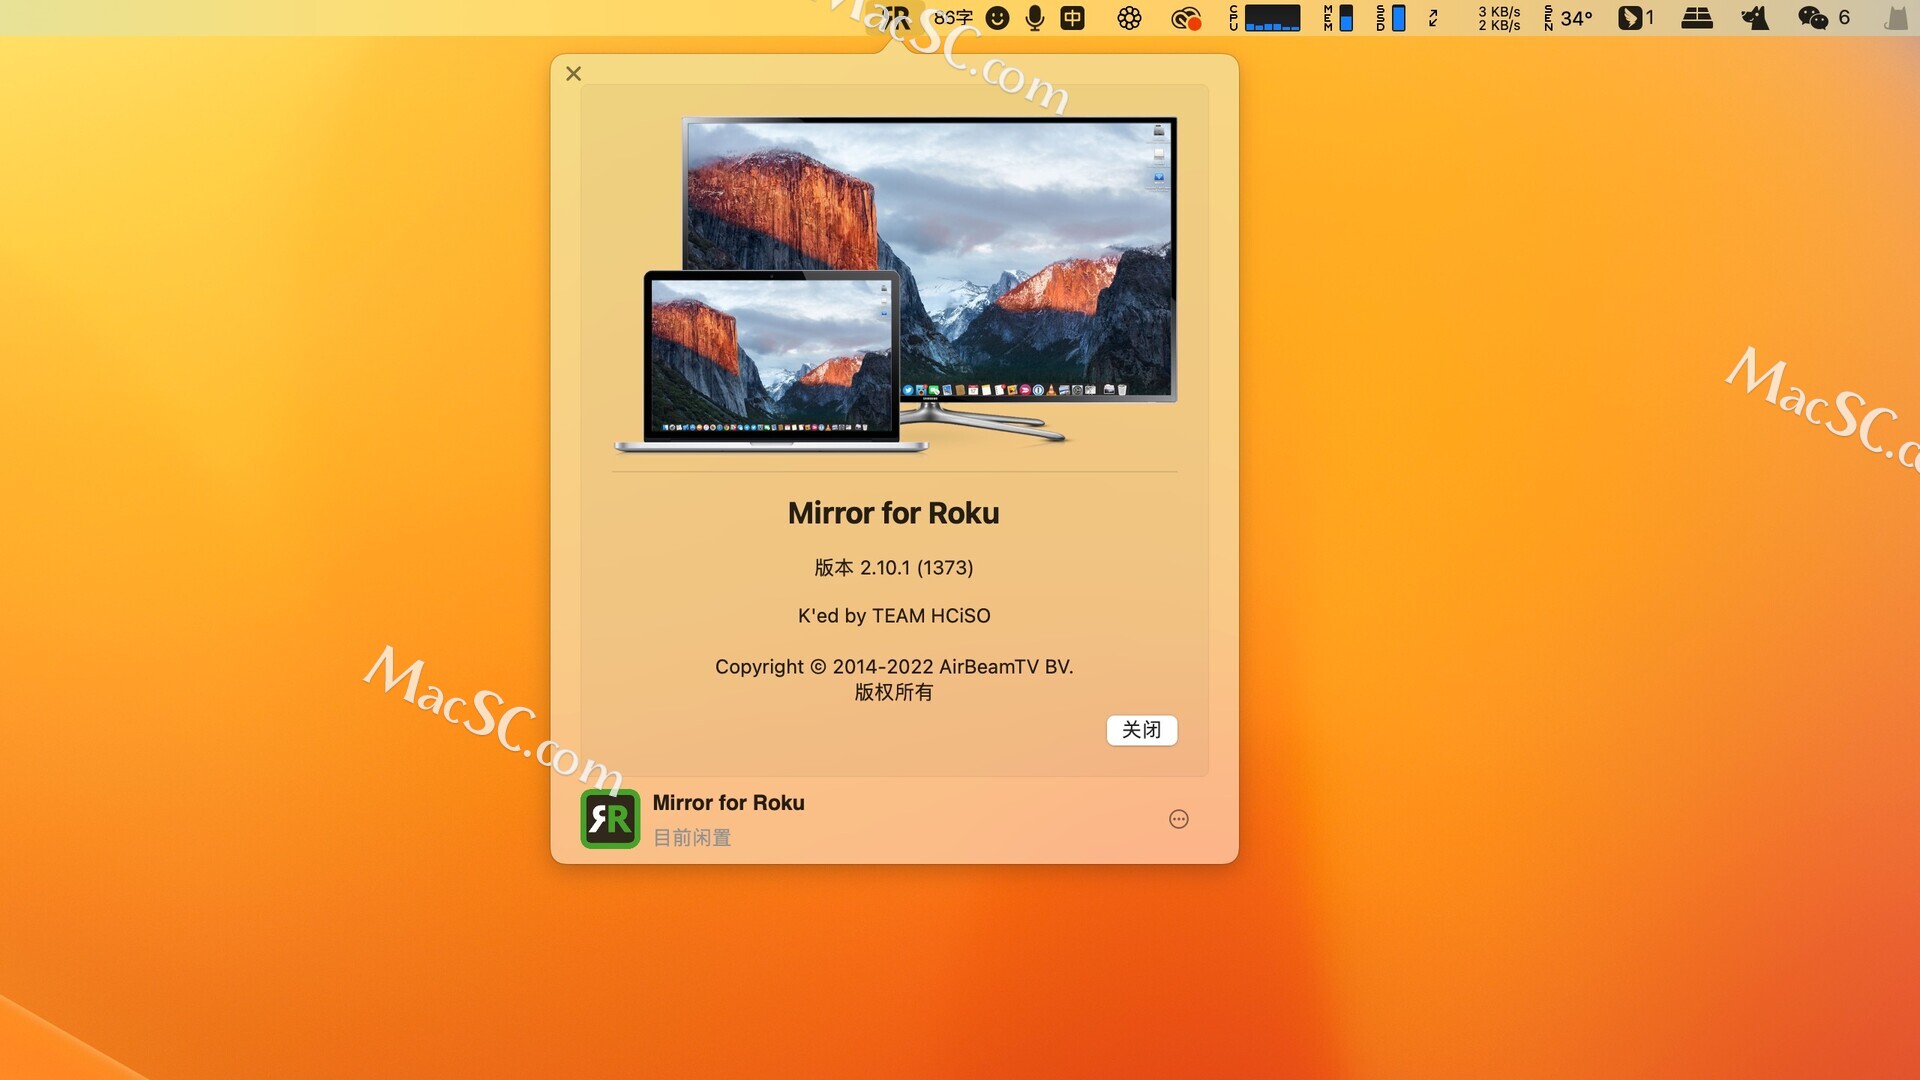
Task: Click the 关闭 button in the about panel
Action: (1141, 730)
